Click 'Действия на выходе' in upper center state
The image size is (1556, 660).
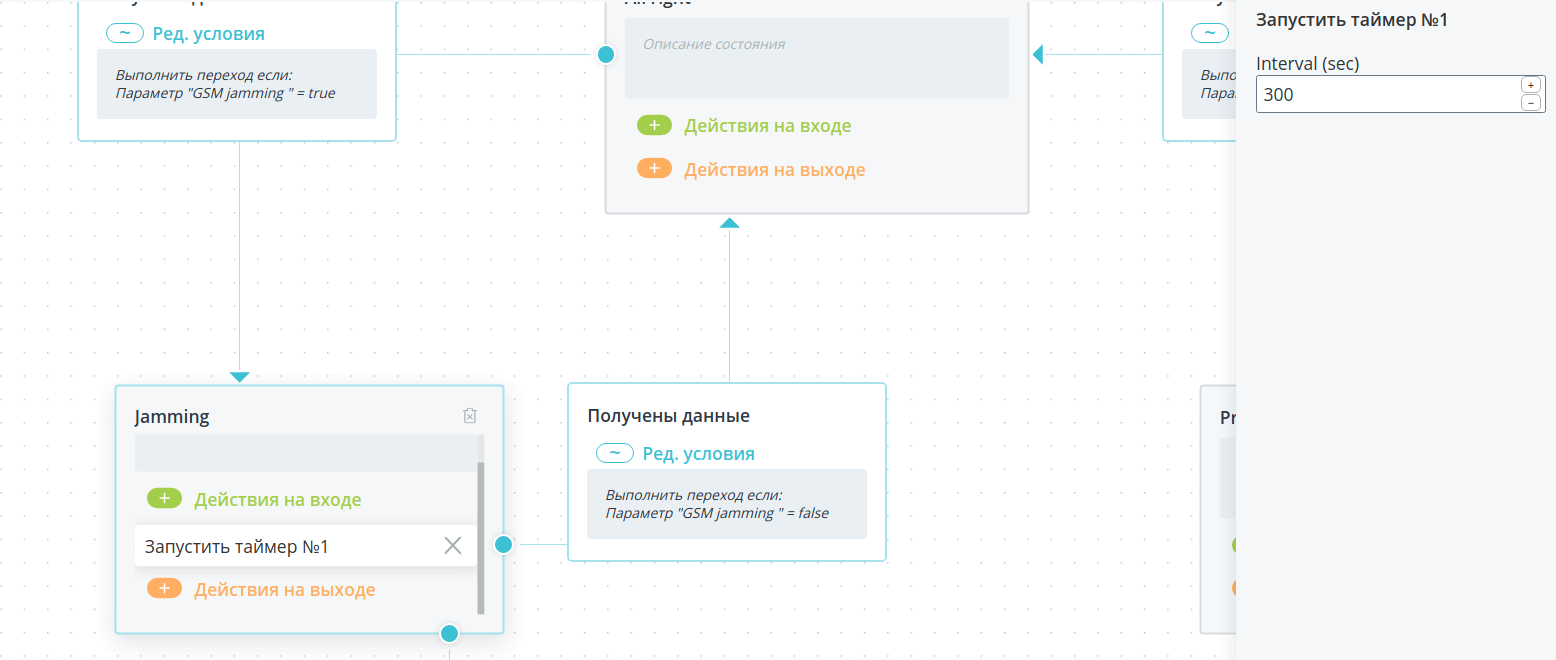click(775, 169)
